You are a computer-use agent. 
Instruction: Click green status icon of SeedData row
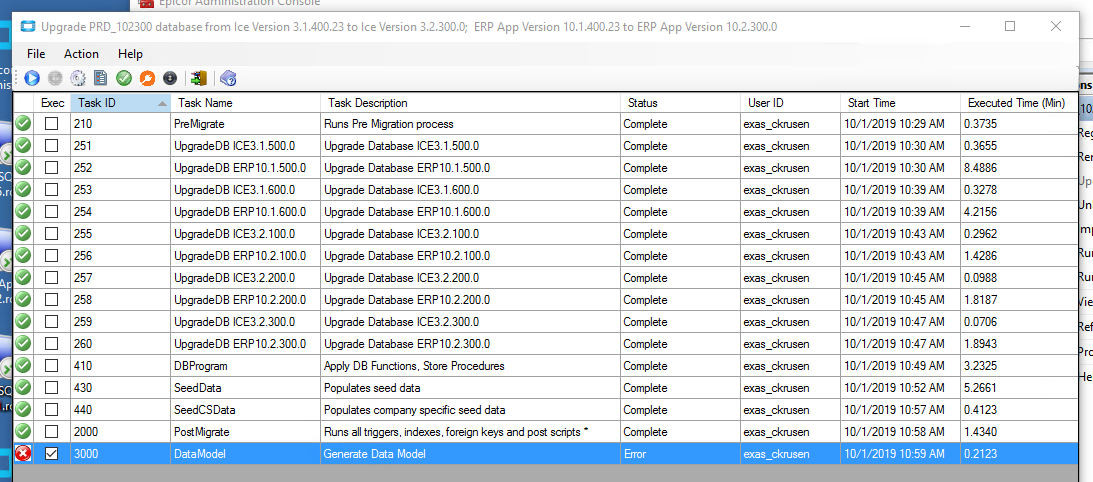pos(24,388)
